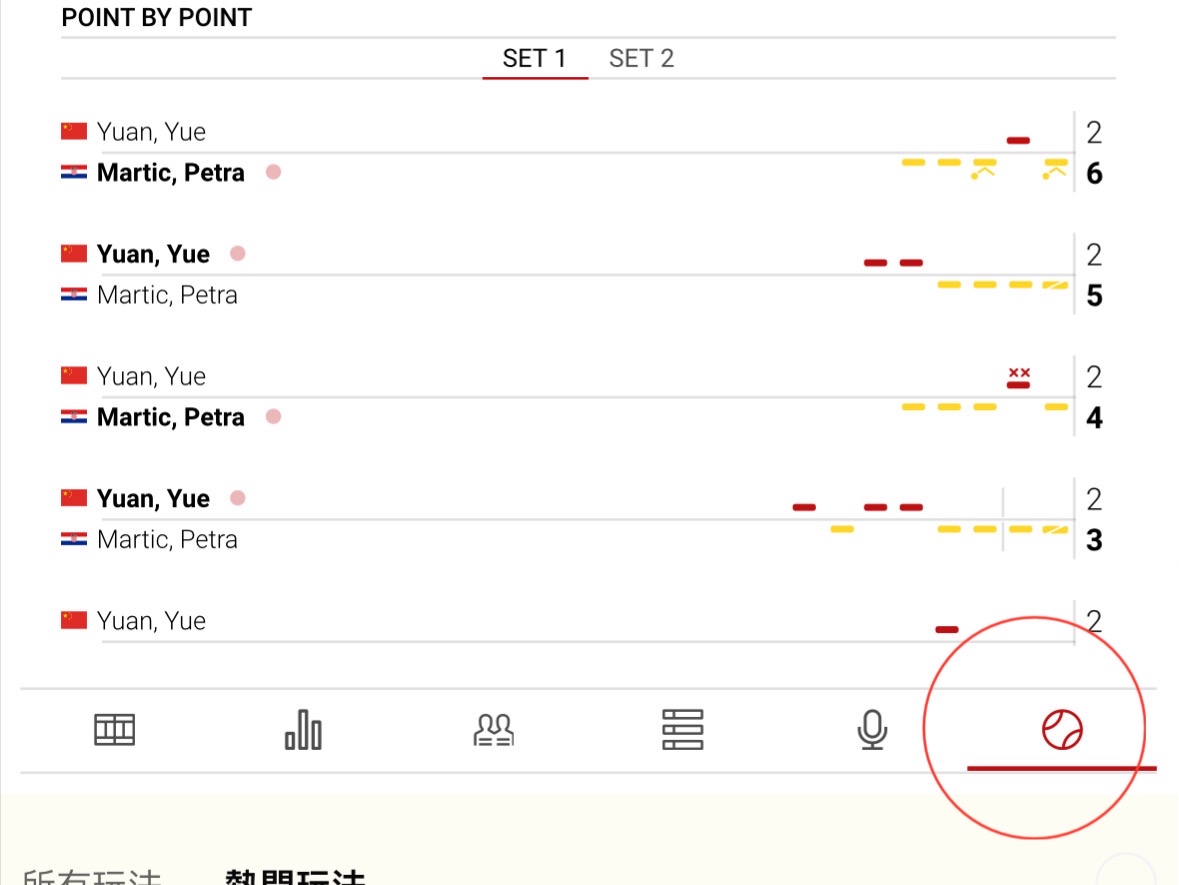Open the bar chart statistics icon

[303, 730]
